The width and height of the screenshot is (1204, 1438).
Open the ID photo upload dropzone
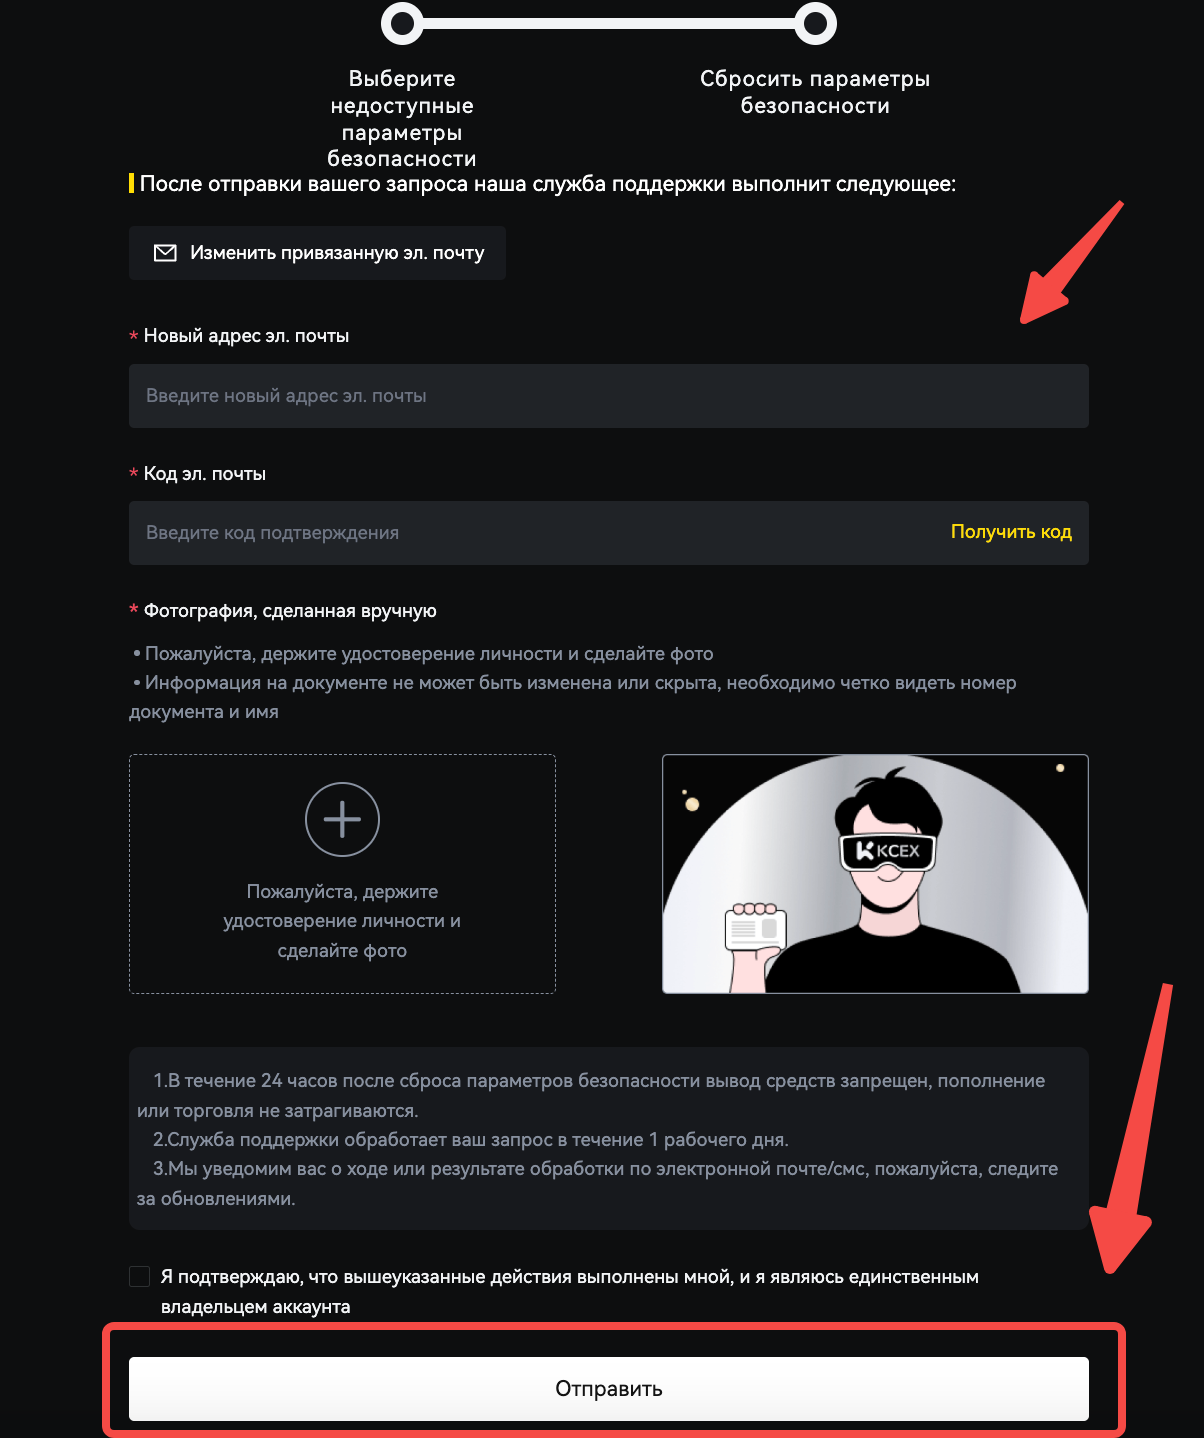342,874
